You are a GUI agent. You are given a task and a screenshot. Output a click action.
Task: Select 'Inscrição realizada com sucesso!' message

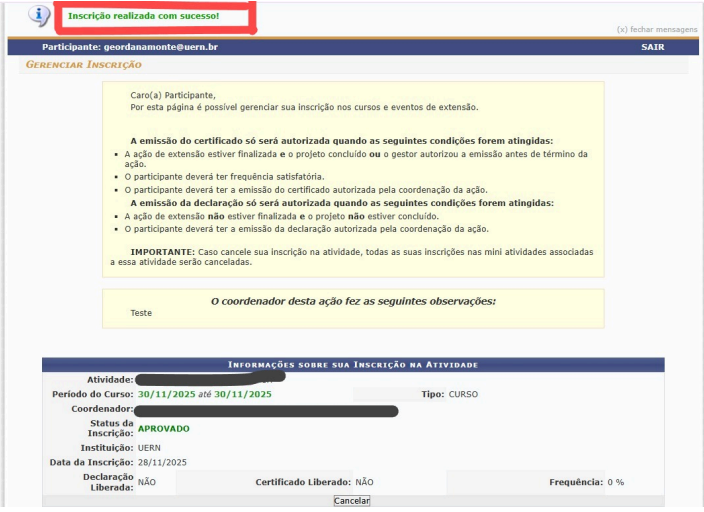tap(143, 16)
